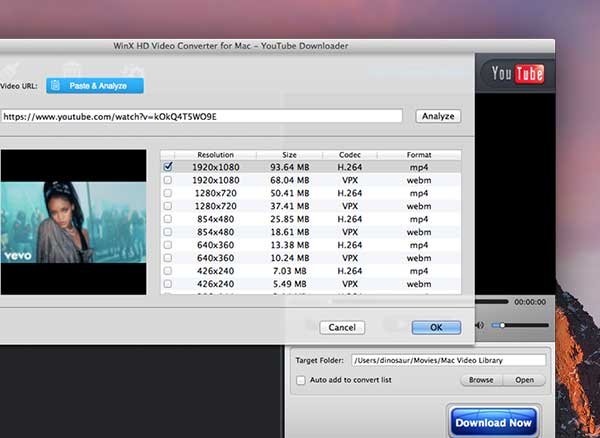The height and width of the screenshot is (438, 600).
Task: Select the 37.41 MB size cell
Action: [290, 206]
